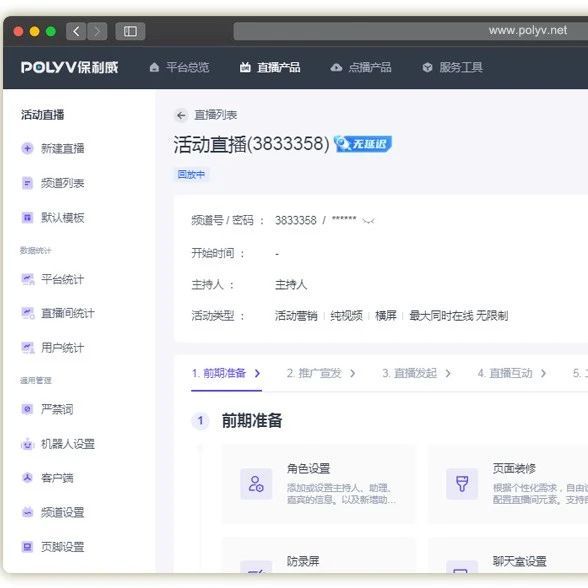588x588 pixels.
Task: Click the 用户统计 chart icon
Action: 27,348
